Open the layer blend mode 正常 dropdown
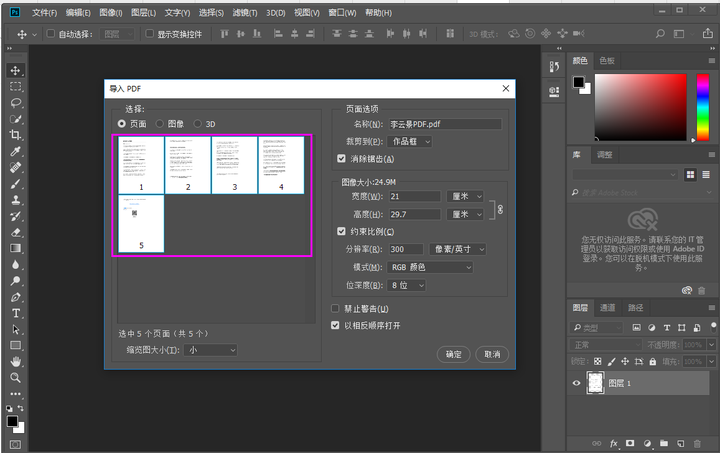 pyautogui.click(x=605, y=345)
